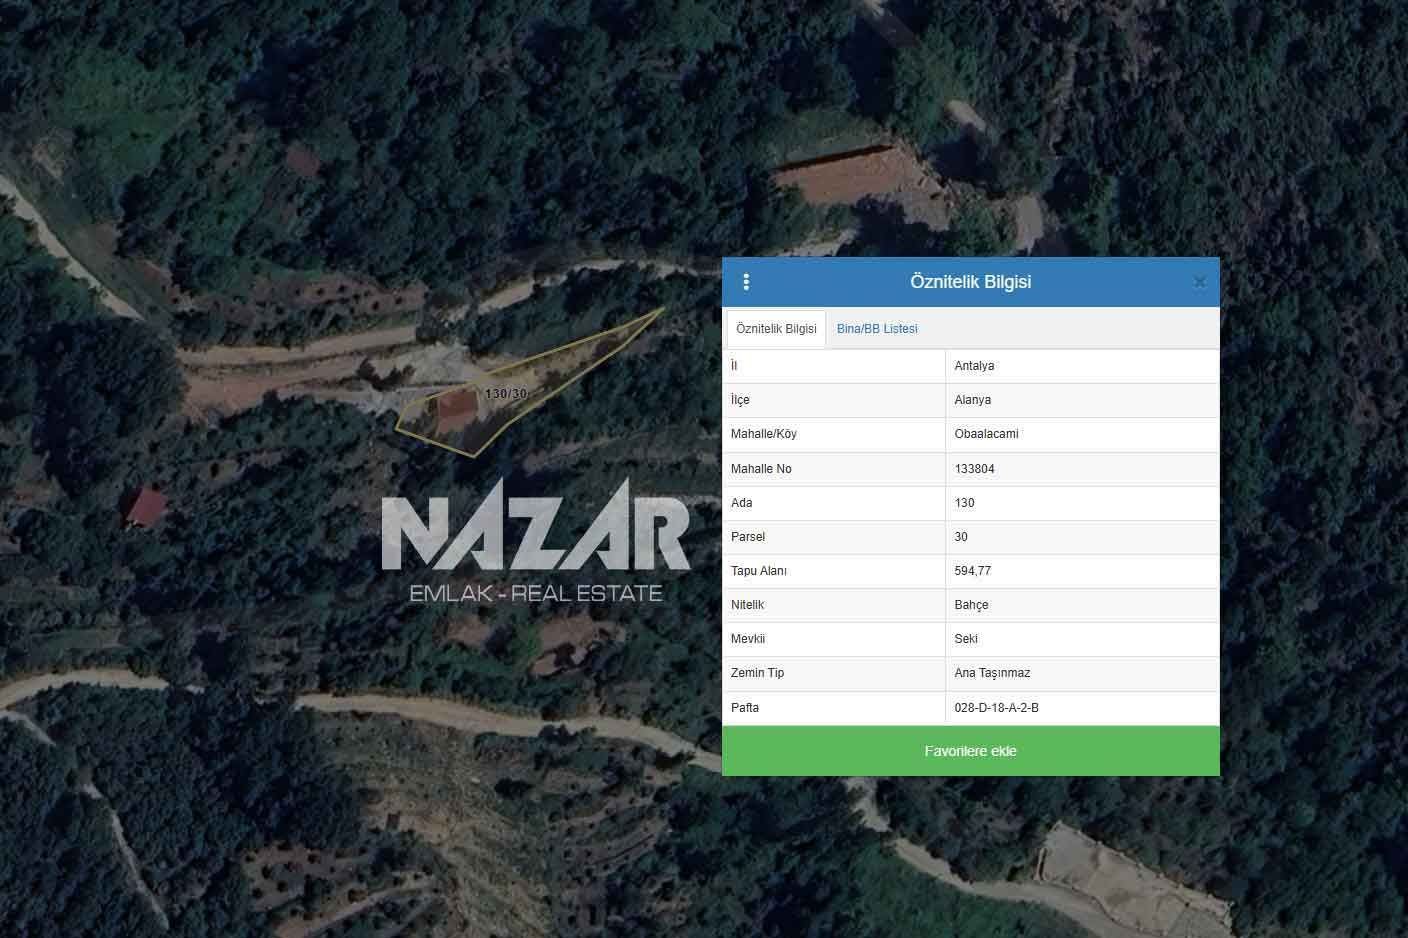Click the Favorilere ekle button
This screenshot has width=1408, height=938.
971,751
